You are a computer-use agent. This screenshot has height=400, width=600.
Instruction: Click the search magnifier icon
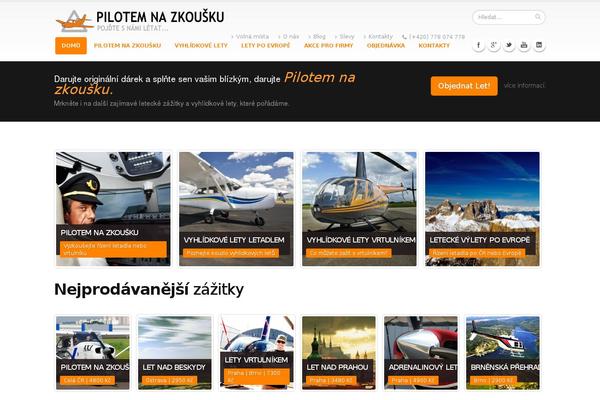tap(538, 17)
